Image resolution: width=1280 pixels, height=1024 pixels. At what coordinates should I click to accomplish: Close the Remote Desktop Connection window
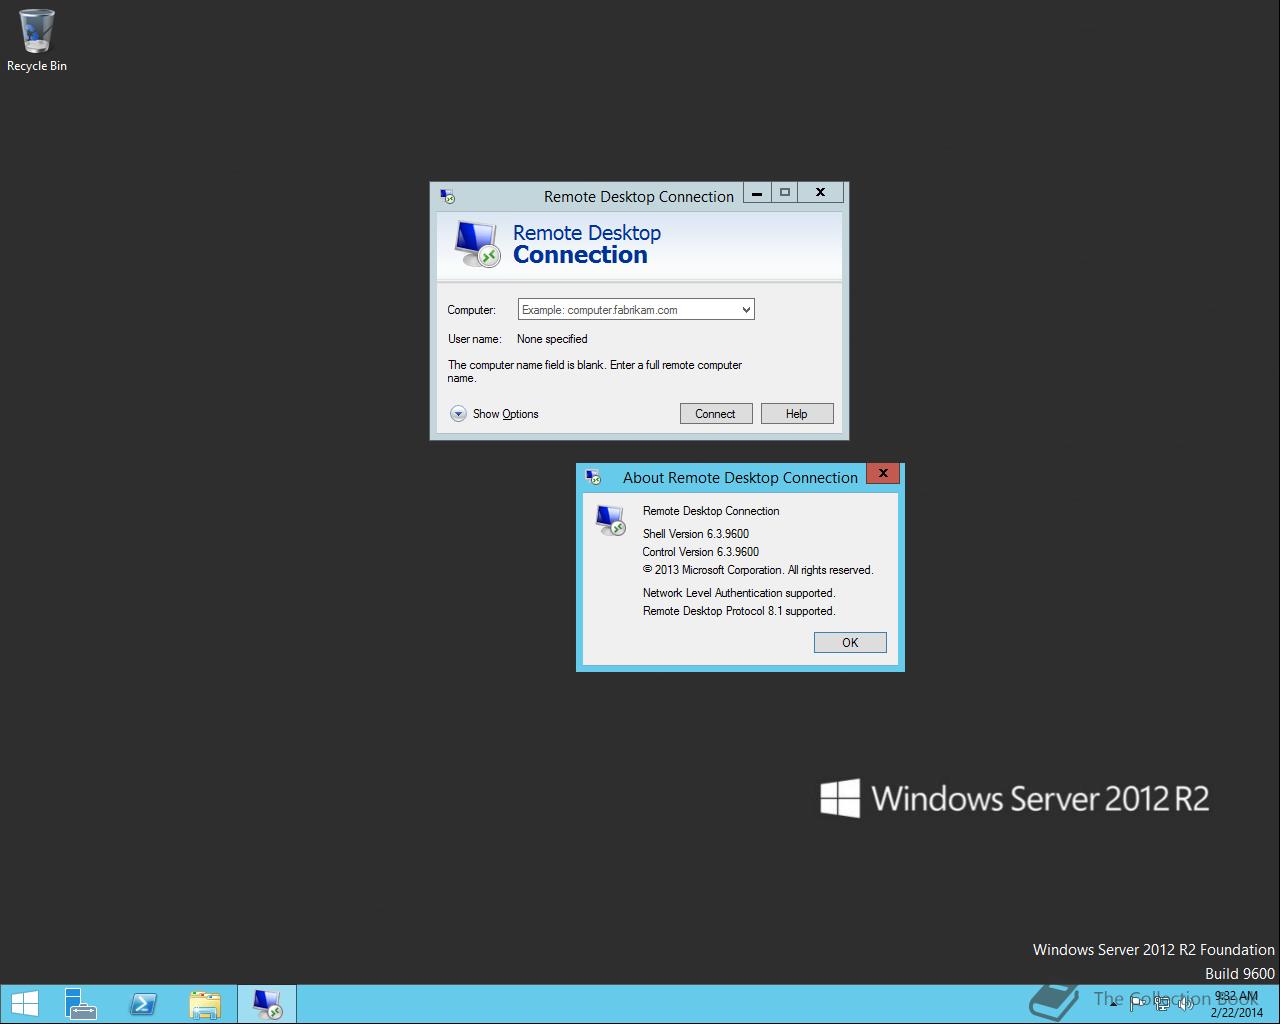821,192
